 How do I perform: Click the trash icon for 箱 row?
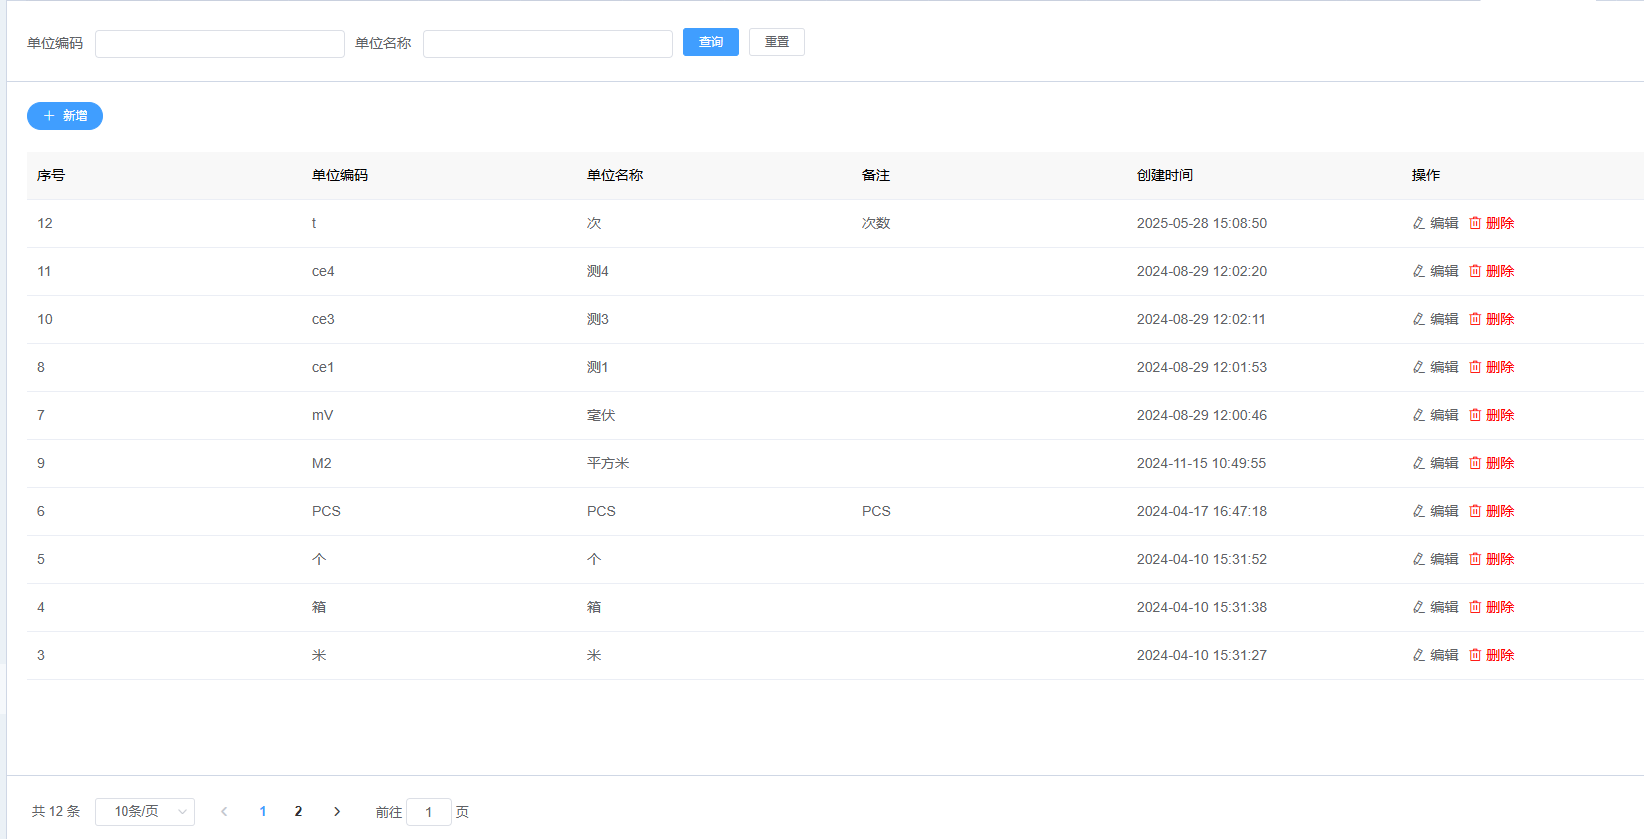point(1475,607)
